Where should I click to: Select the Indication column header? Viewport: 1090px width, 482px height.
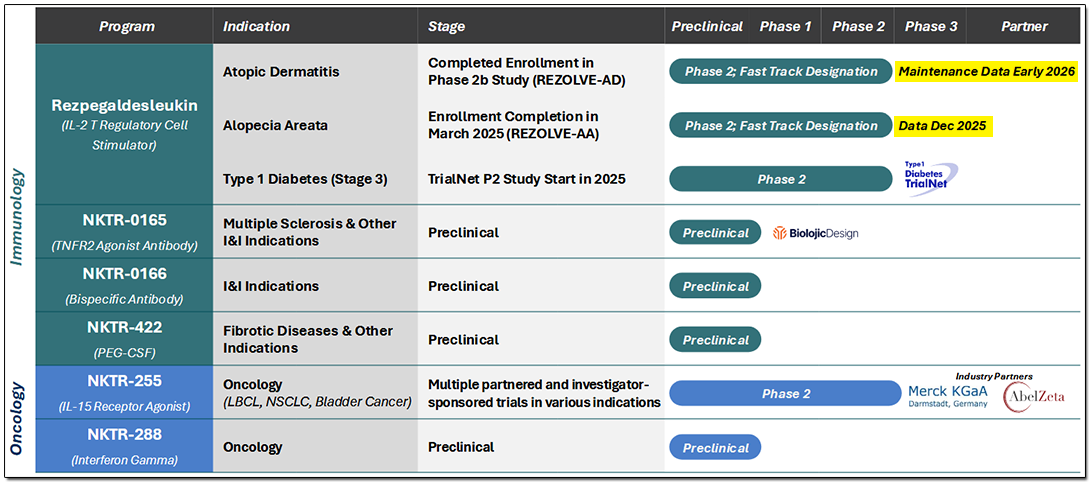coord(256,26)
